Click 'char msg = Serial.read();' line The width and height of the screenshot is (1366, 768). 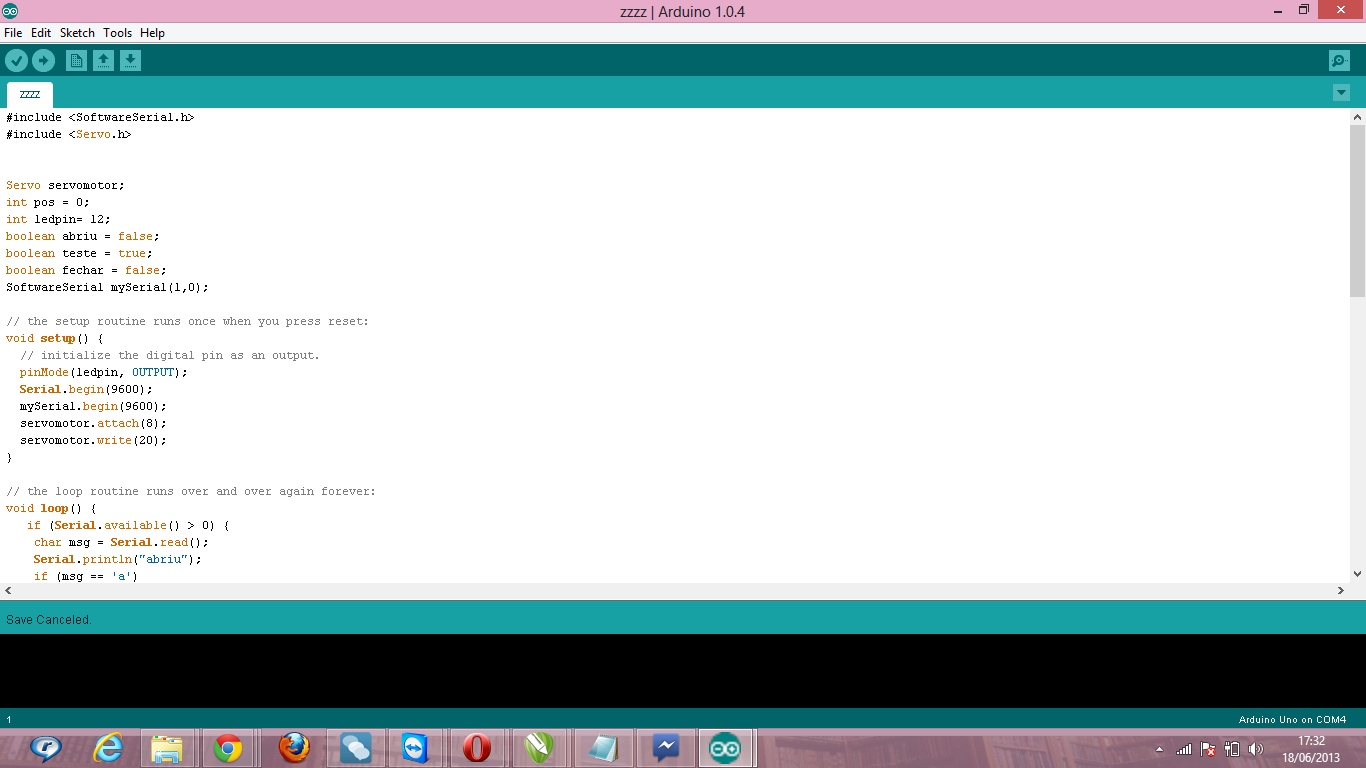click(121, 542)
